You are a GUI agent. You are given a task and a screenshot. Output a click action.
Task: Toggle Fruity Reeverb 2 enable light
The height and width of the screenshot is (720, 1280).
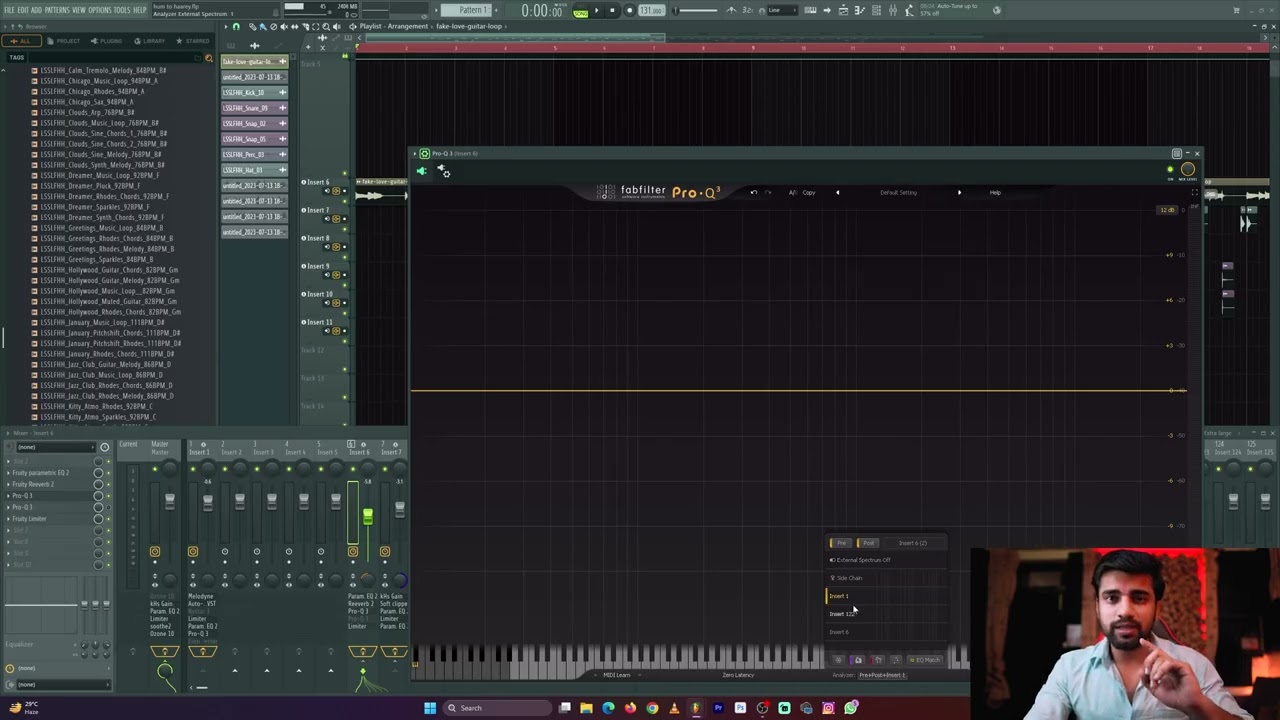(108, 484)
